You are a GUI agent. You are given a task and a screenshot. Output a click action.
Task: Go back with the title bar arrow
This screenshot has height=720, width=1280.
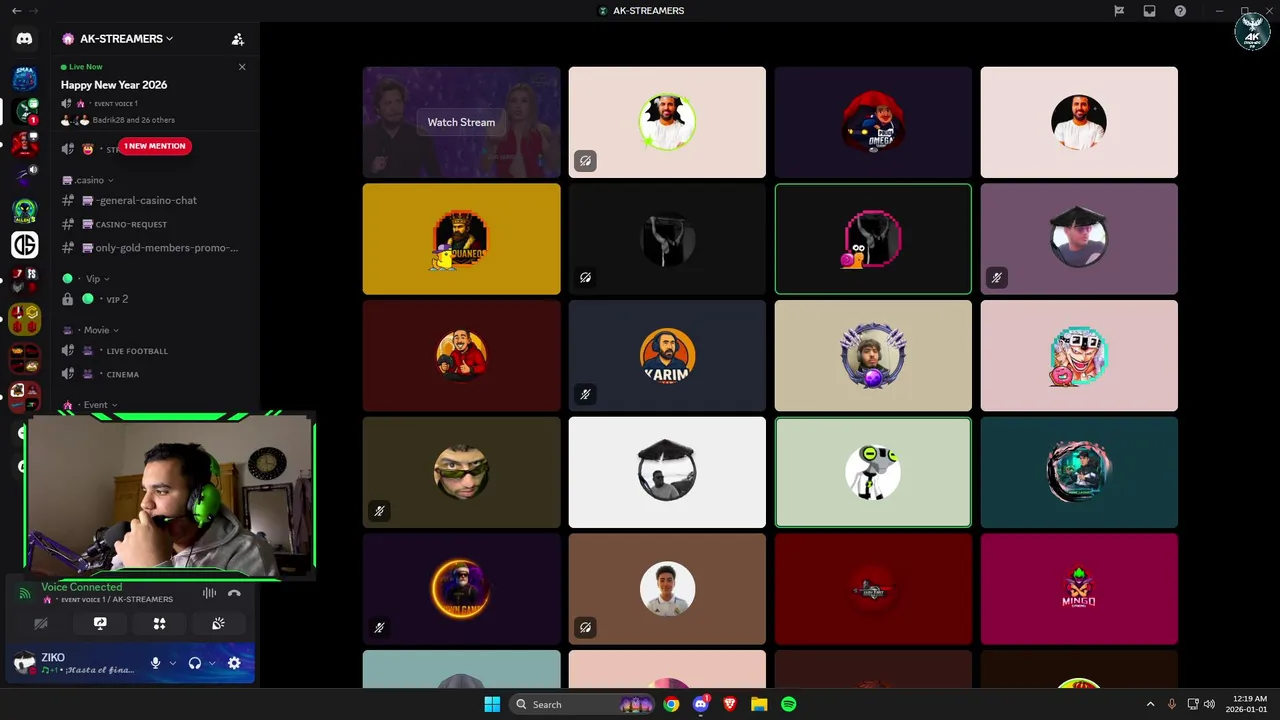point(16,11)
